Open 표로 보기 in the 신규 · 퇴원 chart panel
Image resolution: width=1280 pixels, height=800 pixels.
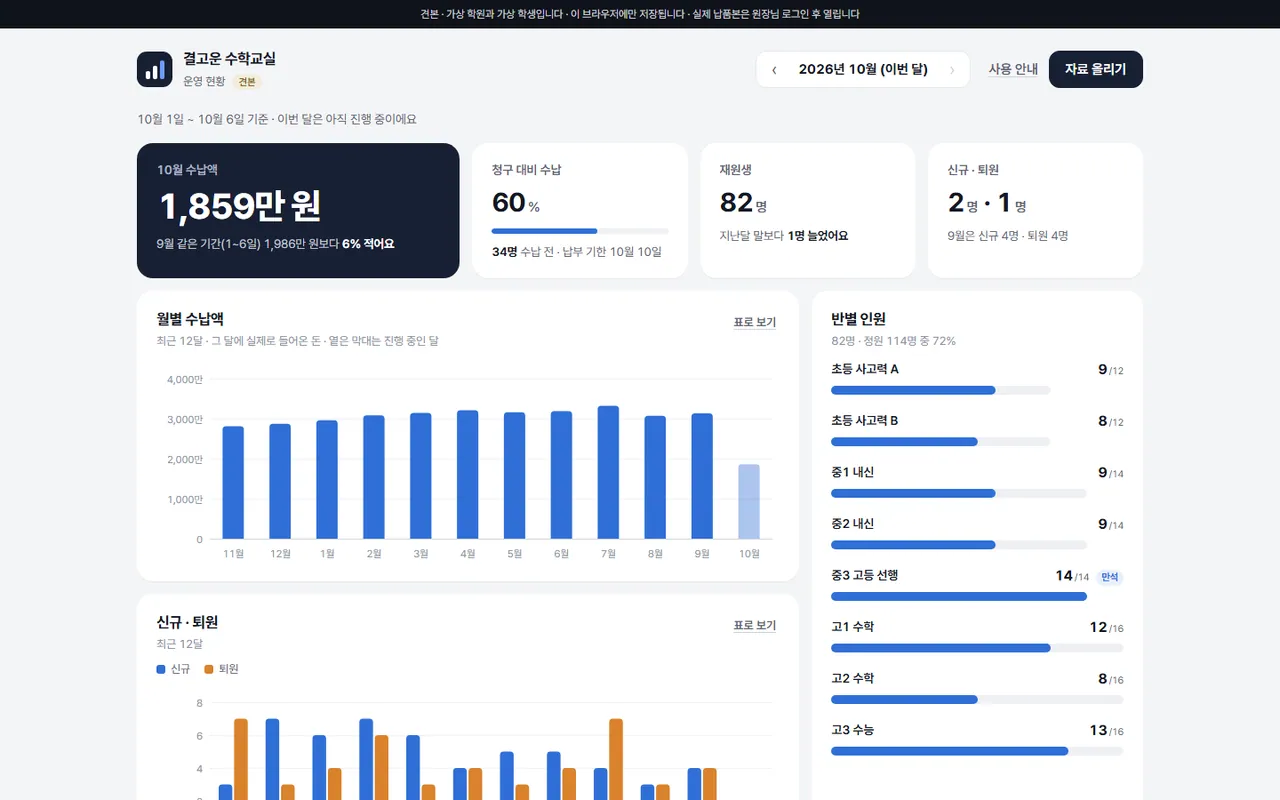click(x=755, y=625)
